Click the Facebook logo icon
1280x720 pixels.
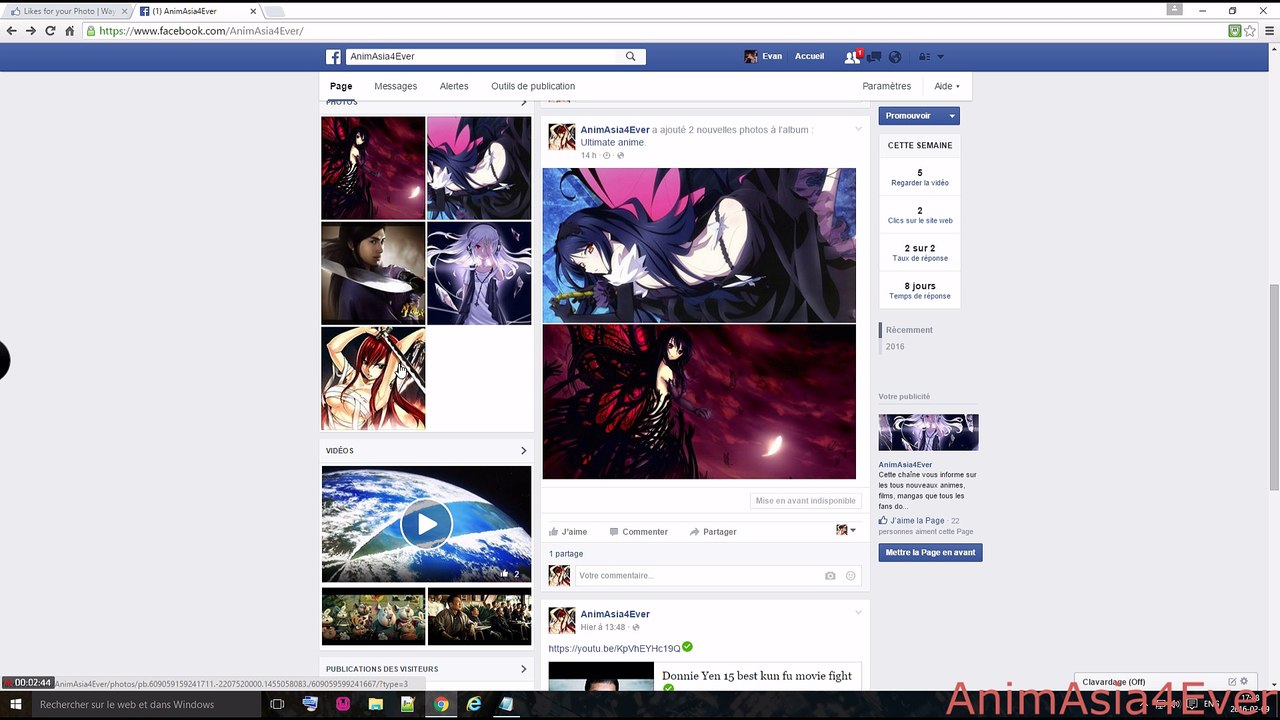point(334,57)
